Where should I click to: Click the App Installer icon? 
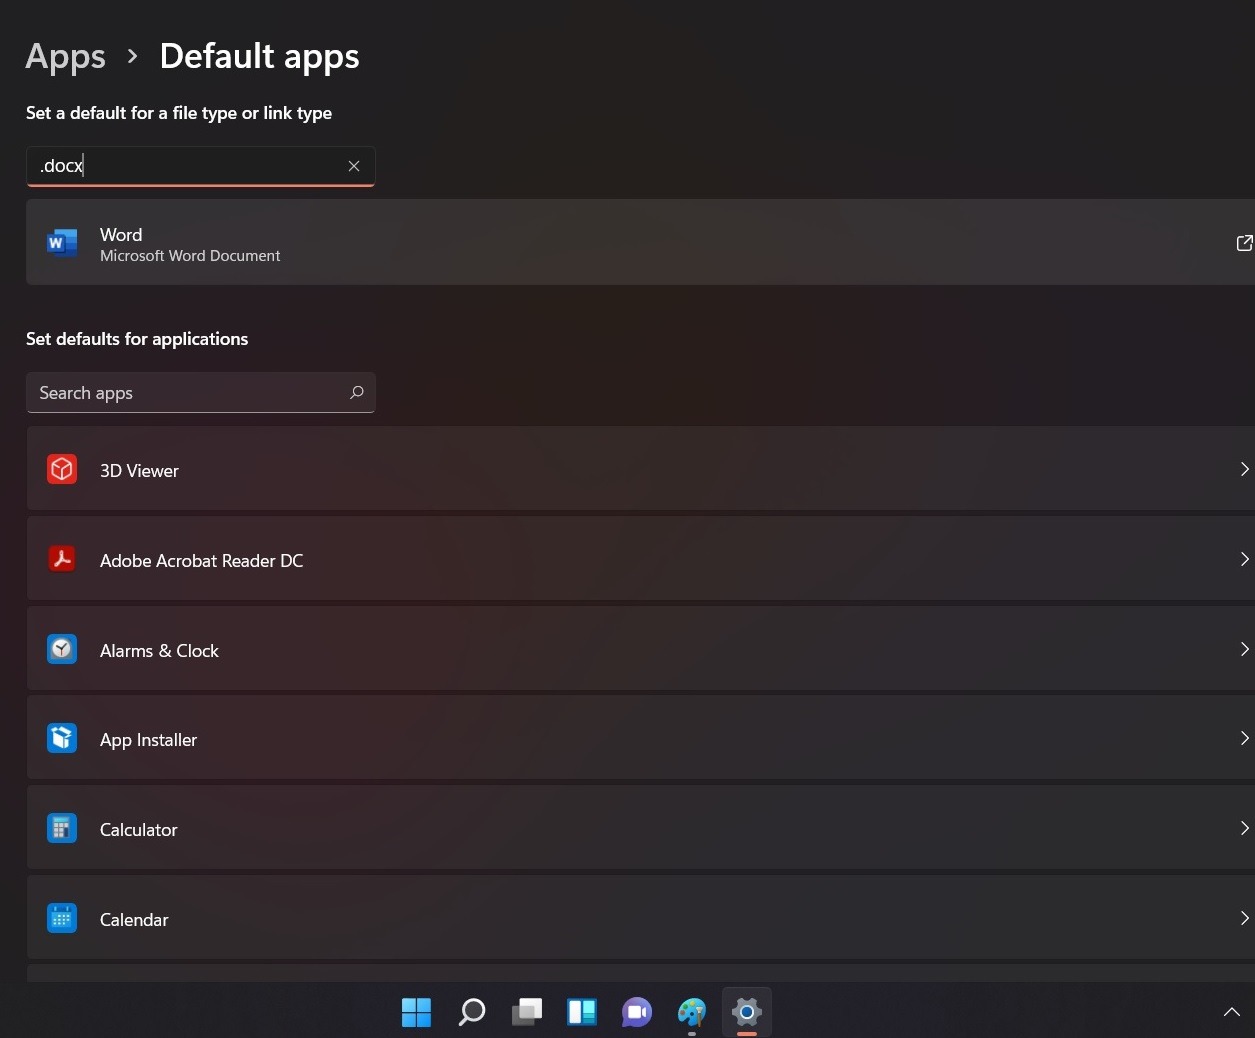[62, 738]
